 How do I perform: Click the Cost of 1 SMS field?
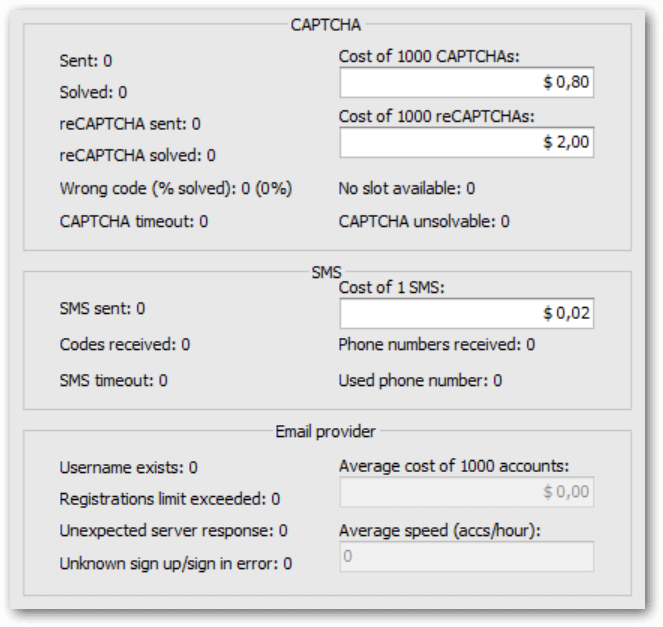(466, 313)
